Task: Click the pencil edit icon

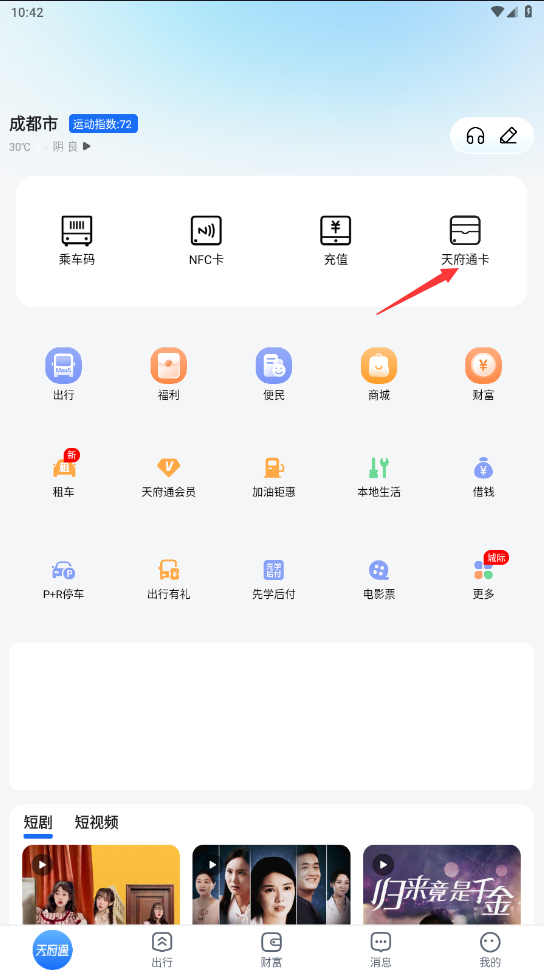Action: [509, 136]
